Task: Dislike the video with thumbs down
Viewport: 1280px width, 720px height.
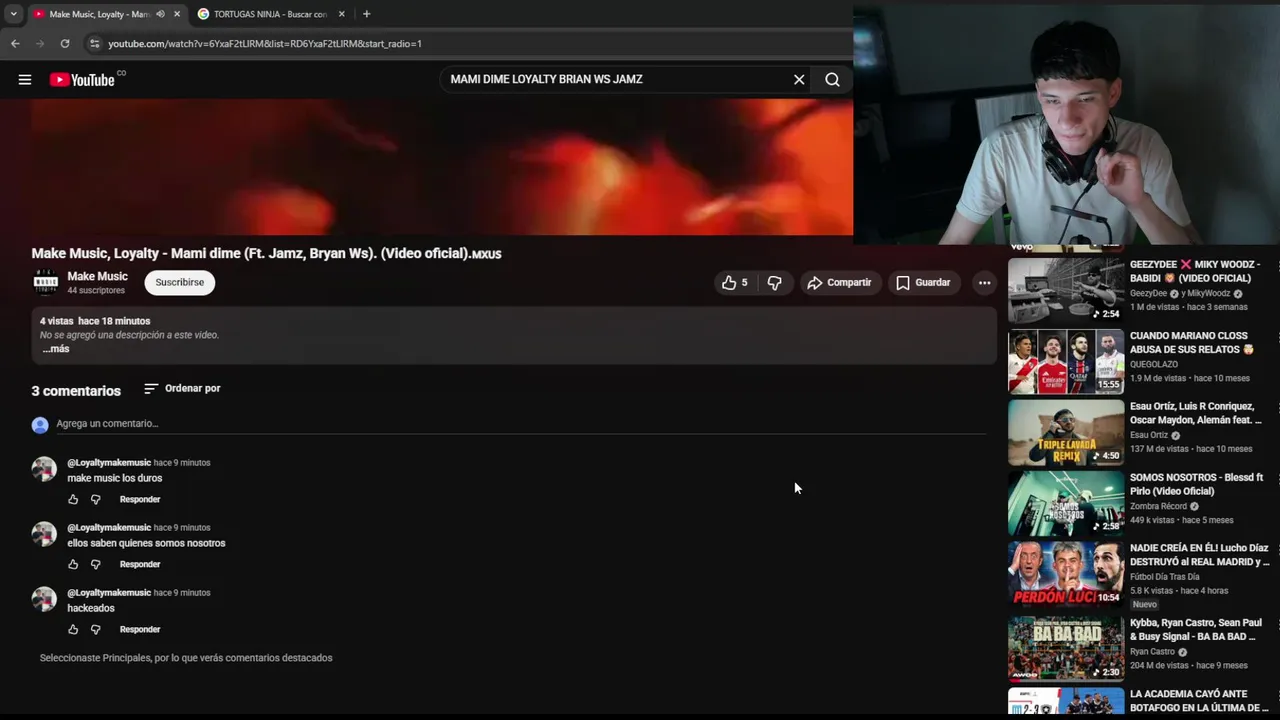Action: (x=774, y=283)
